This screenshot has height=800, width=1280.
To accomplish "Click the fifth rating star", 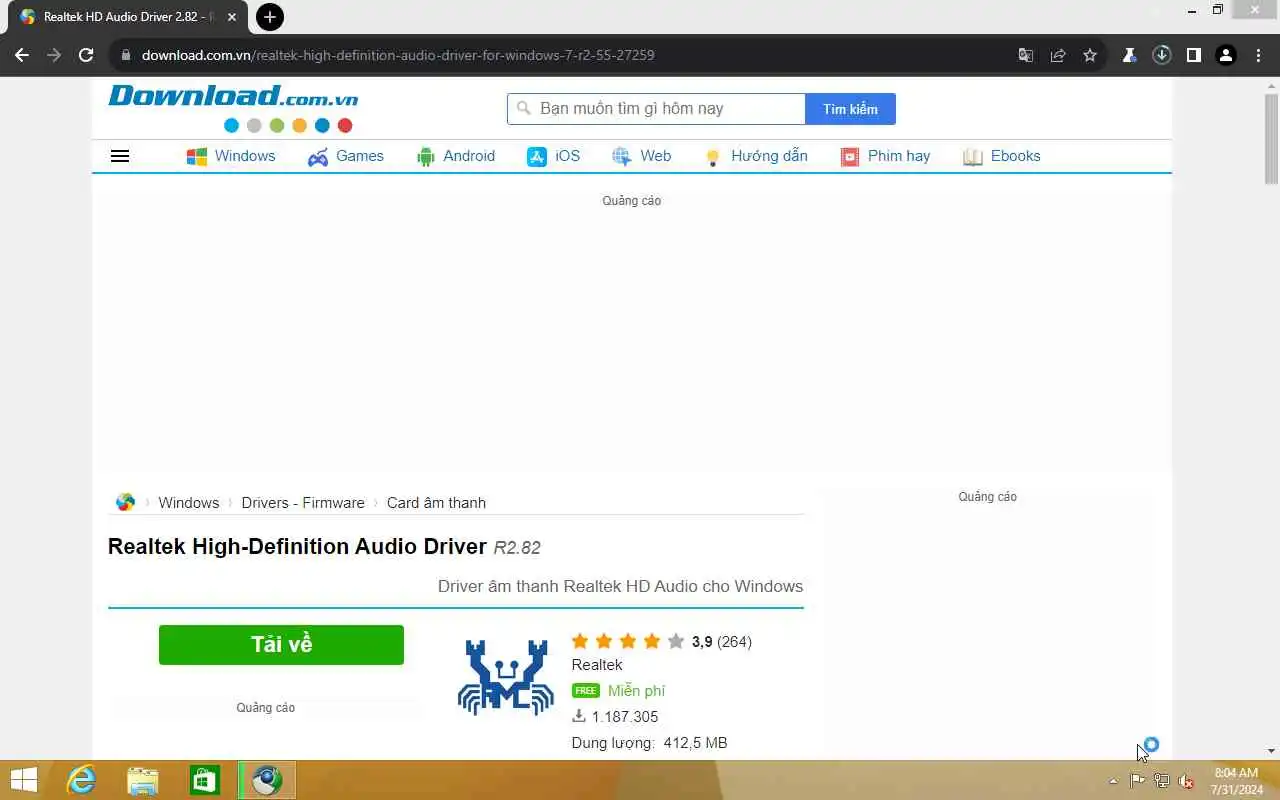I will click(676, 641).
